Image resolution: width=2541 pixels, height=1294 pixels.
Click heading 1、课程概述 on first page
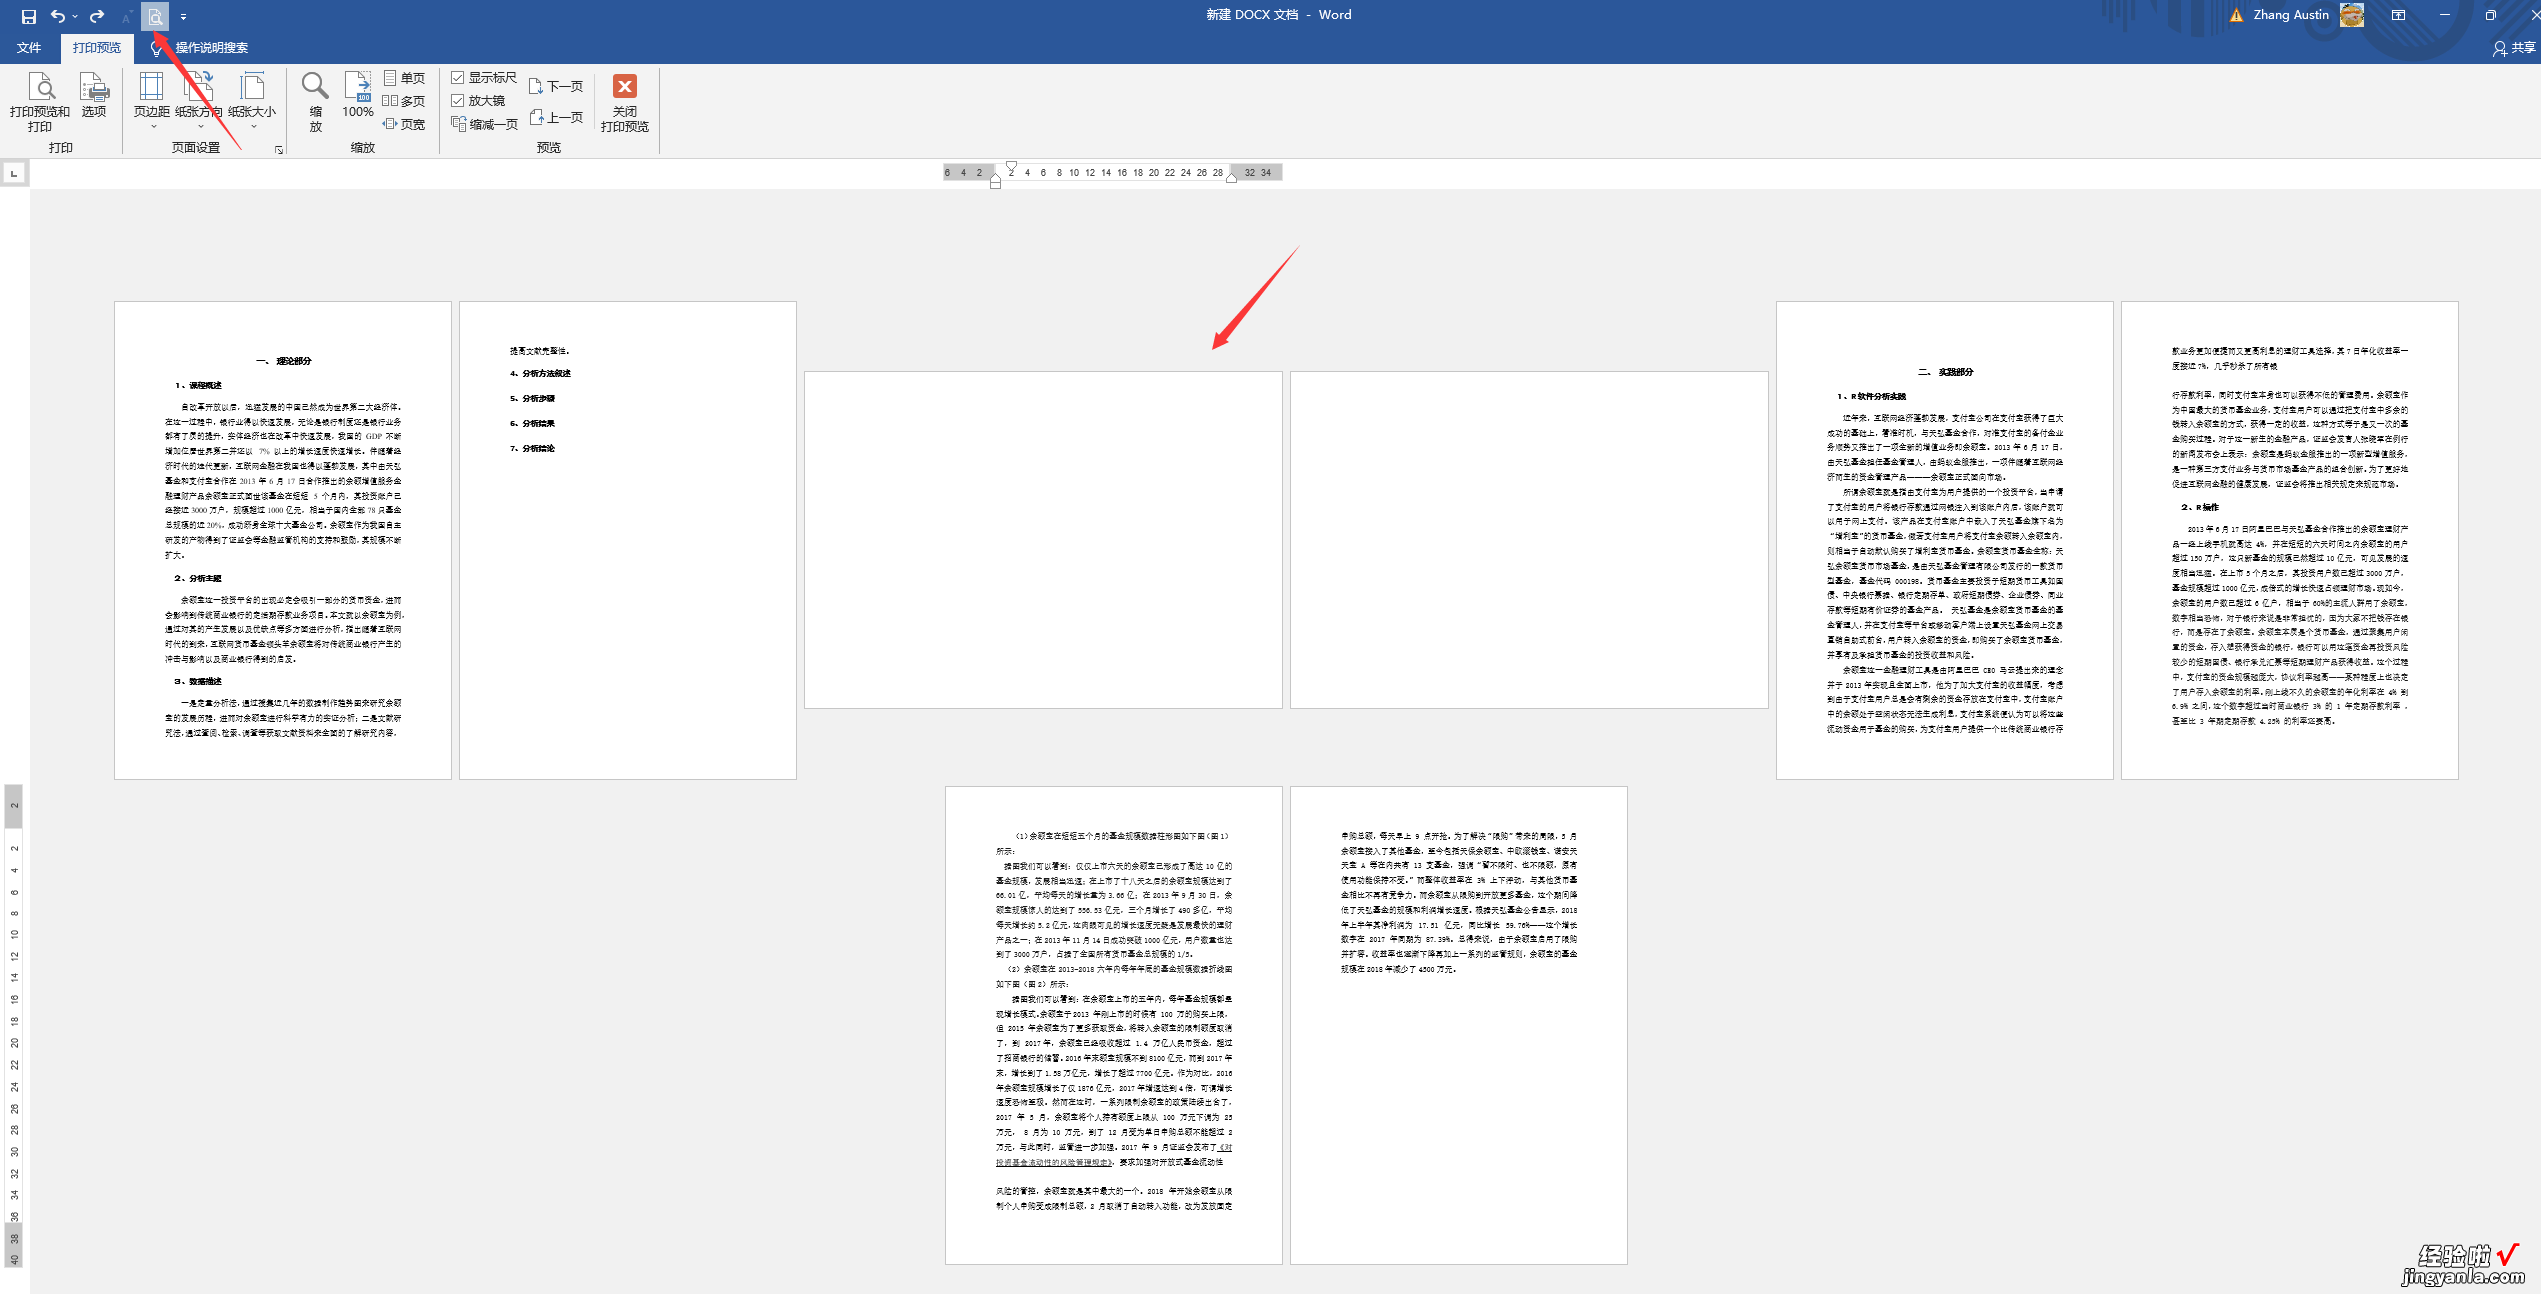tap(198, 385)
